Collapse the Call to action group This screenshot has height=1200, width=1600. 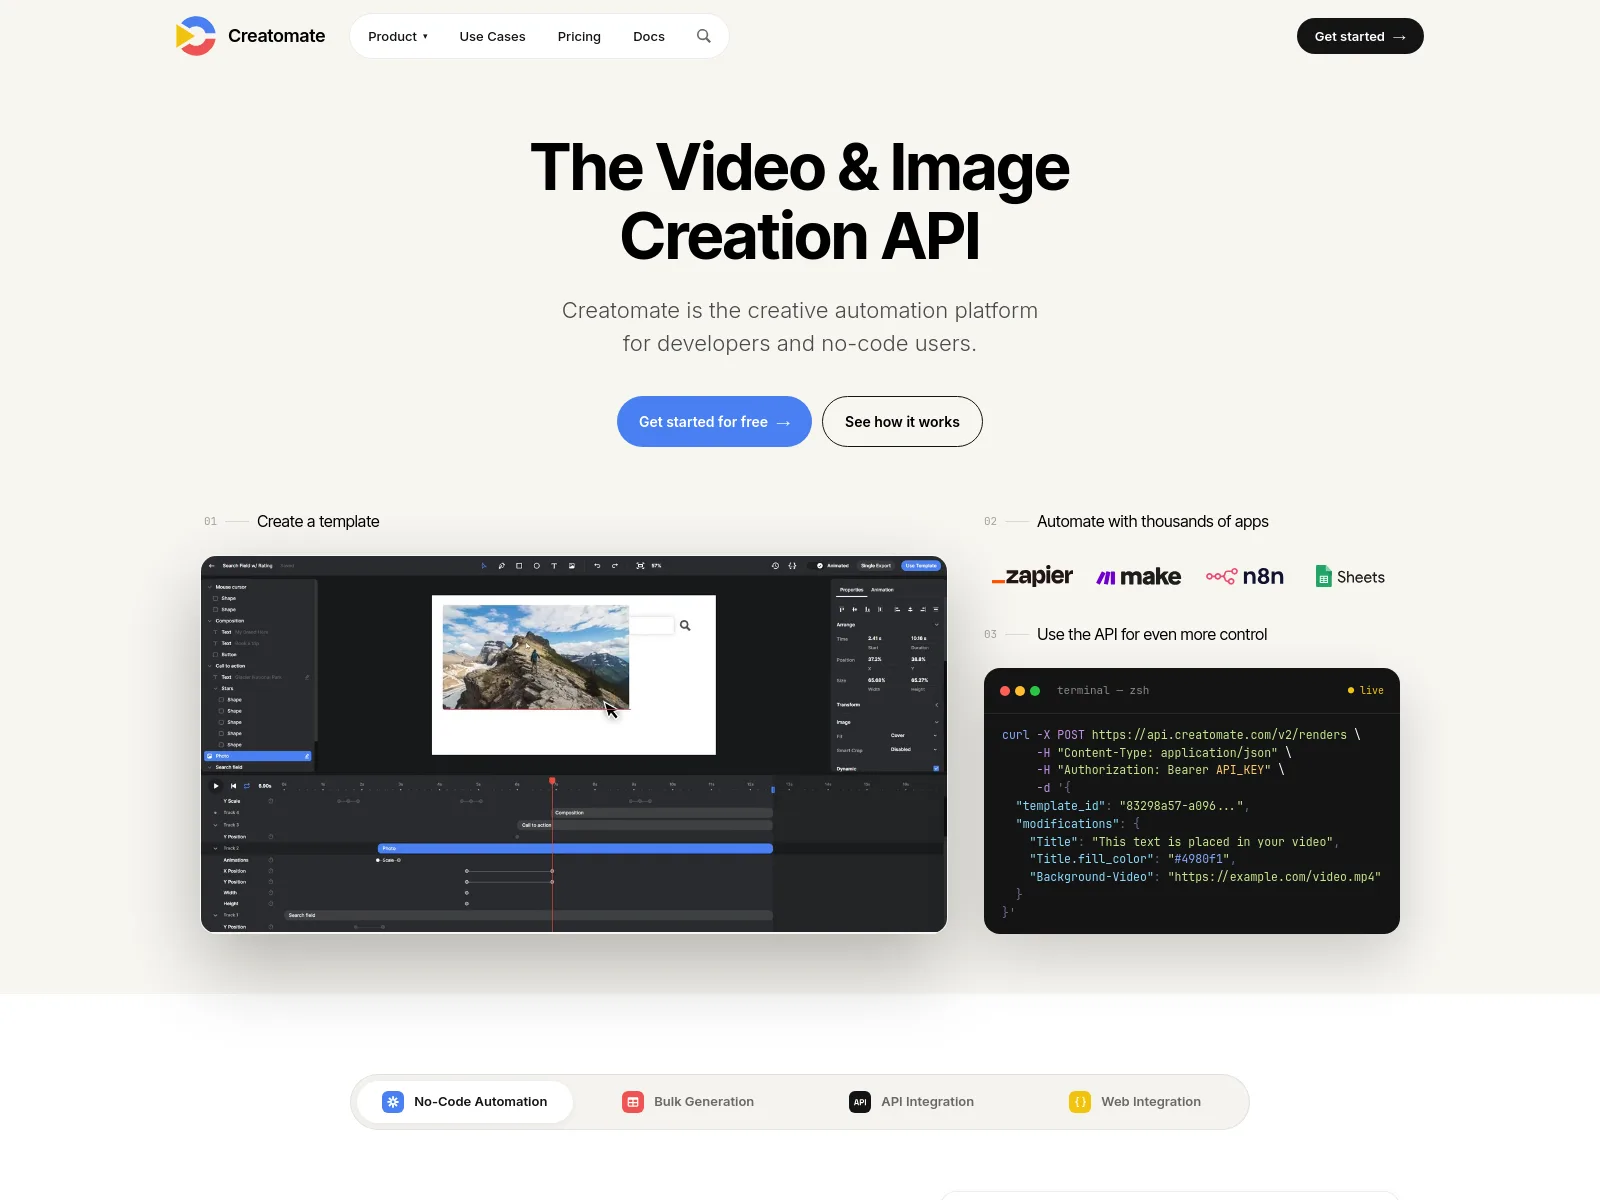(x=210, y=666)
